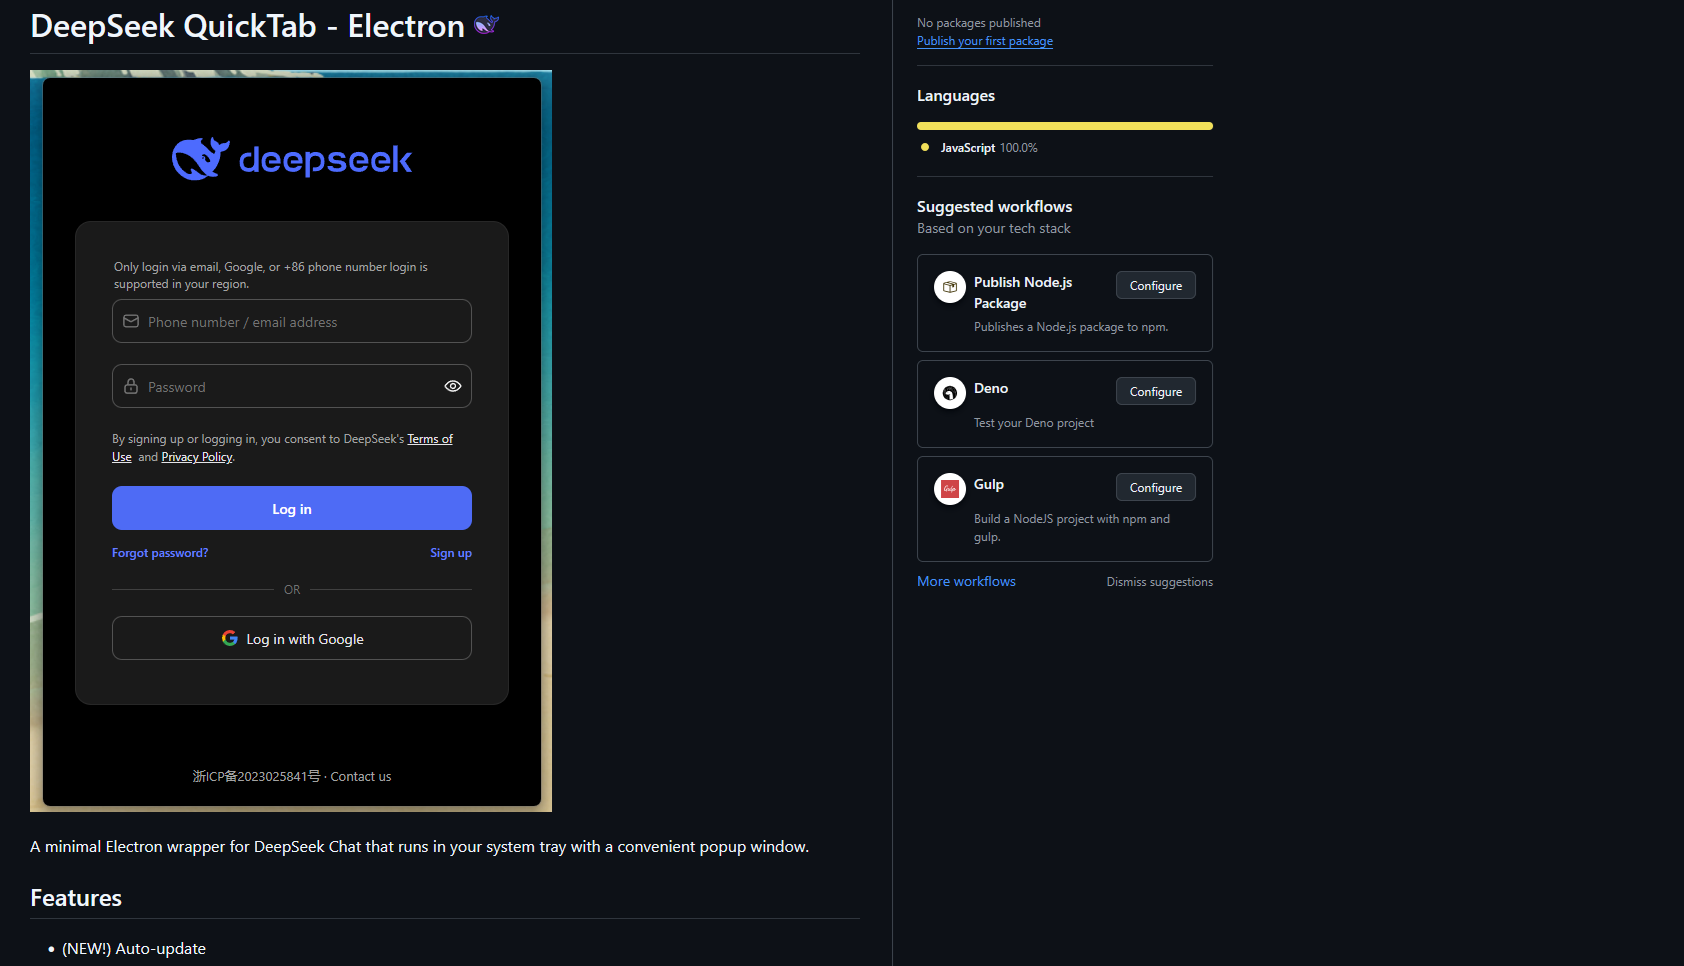Screen dimensions: 1684x966
Task: Configure the Publish Node.js Package workflow
Action: (1155, 286)
